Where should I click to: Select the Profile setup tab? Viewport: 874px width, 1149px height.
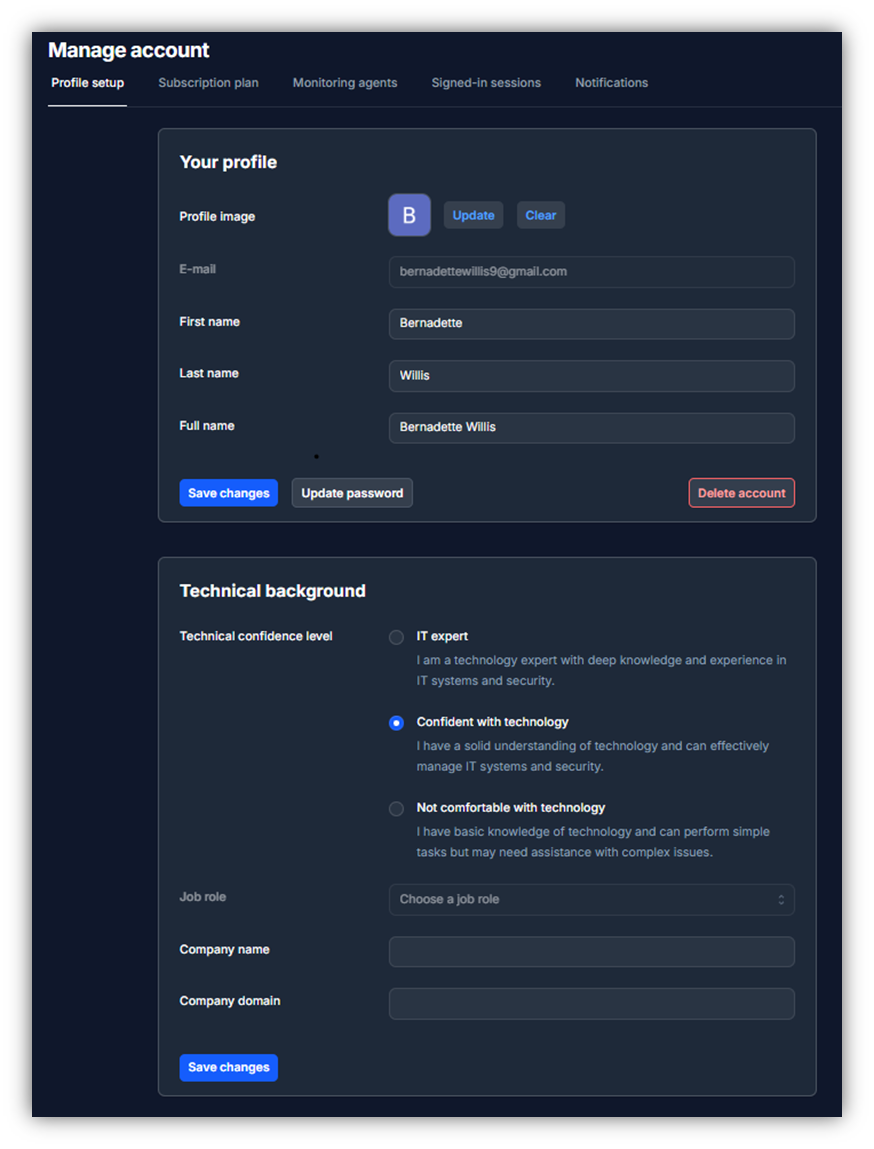88,83
